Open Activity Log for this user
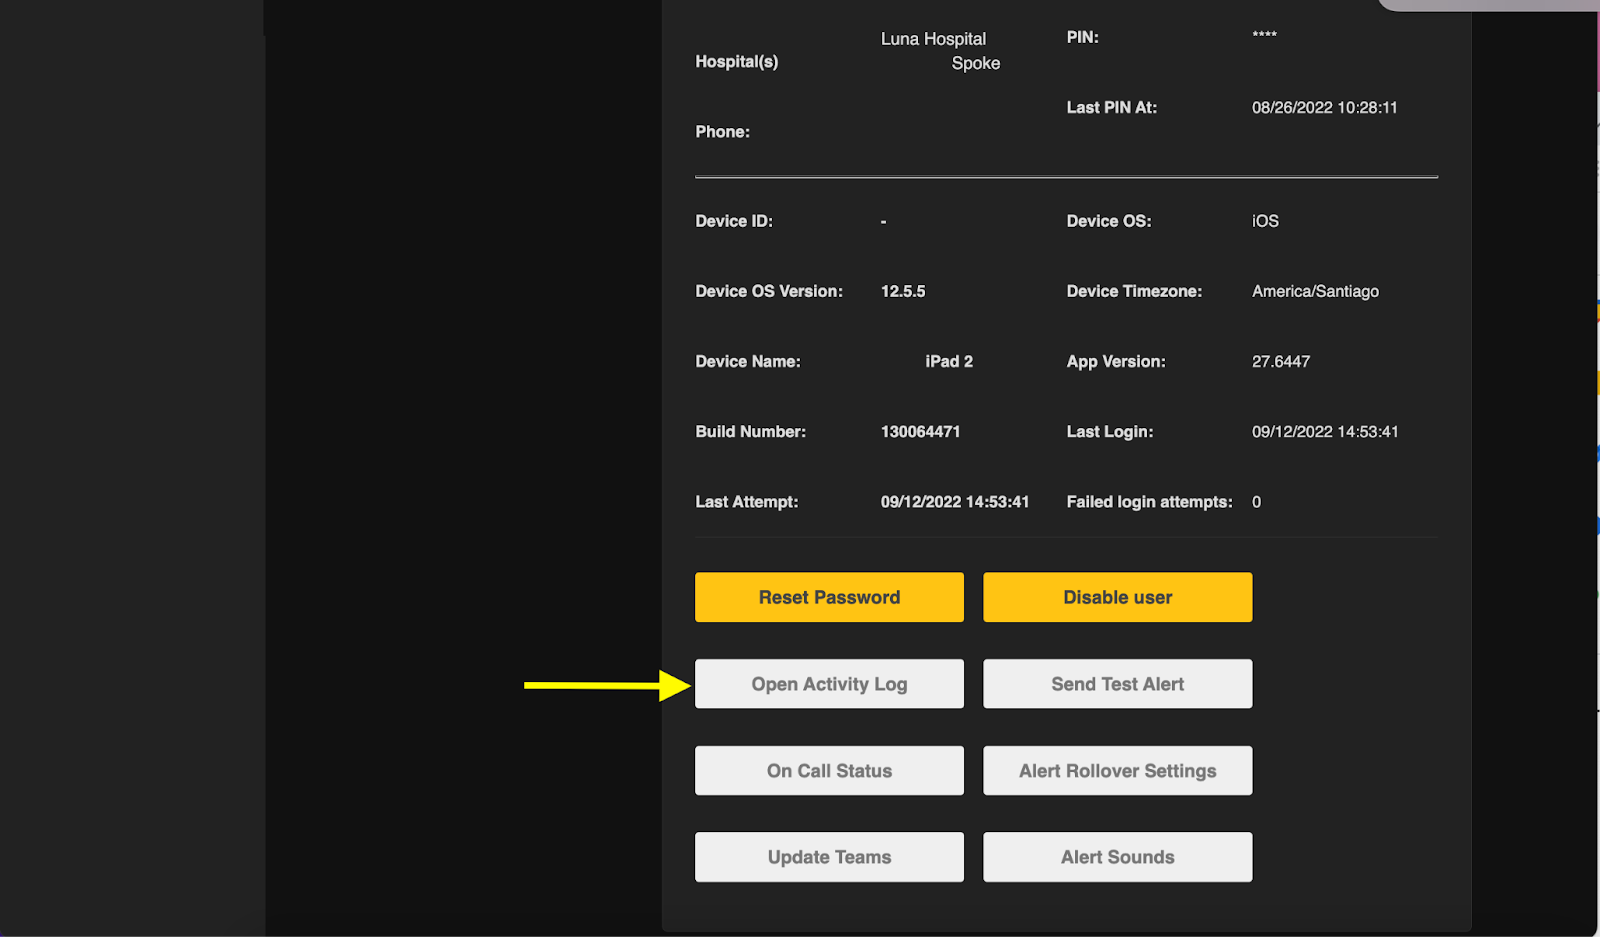The image size is (1600, 937). tap(829, 684)
